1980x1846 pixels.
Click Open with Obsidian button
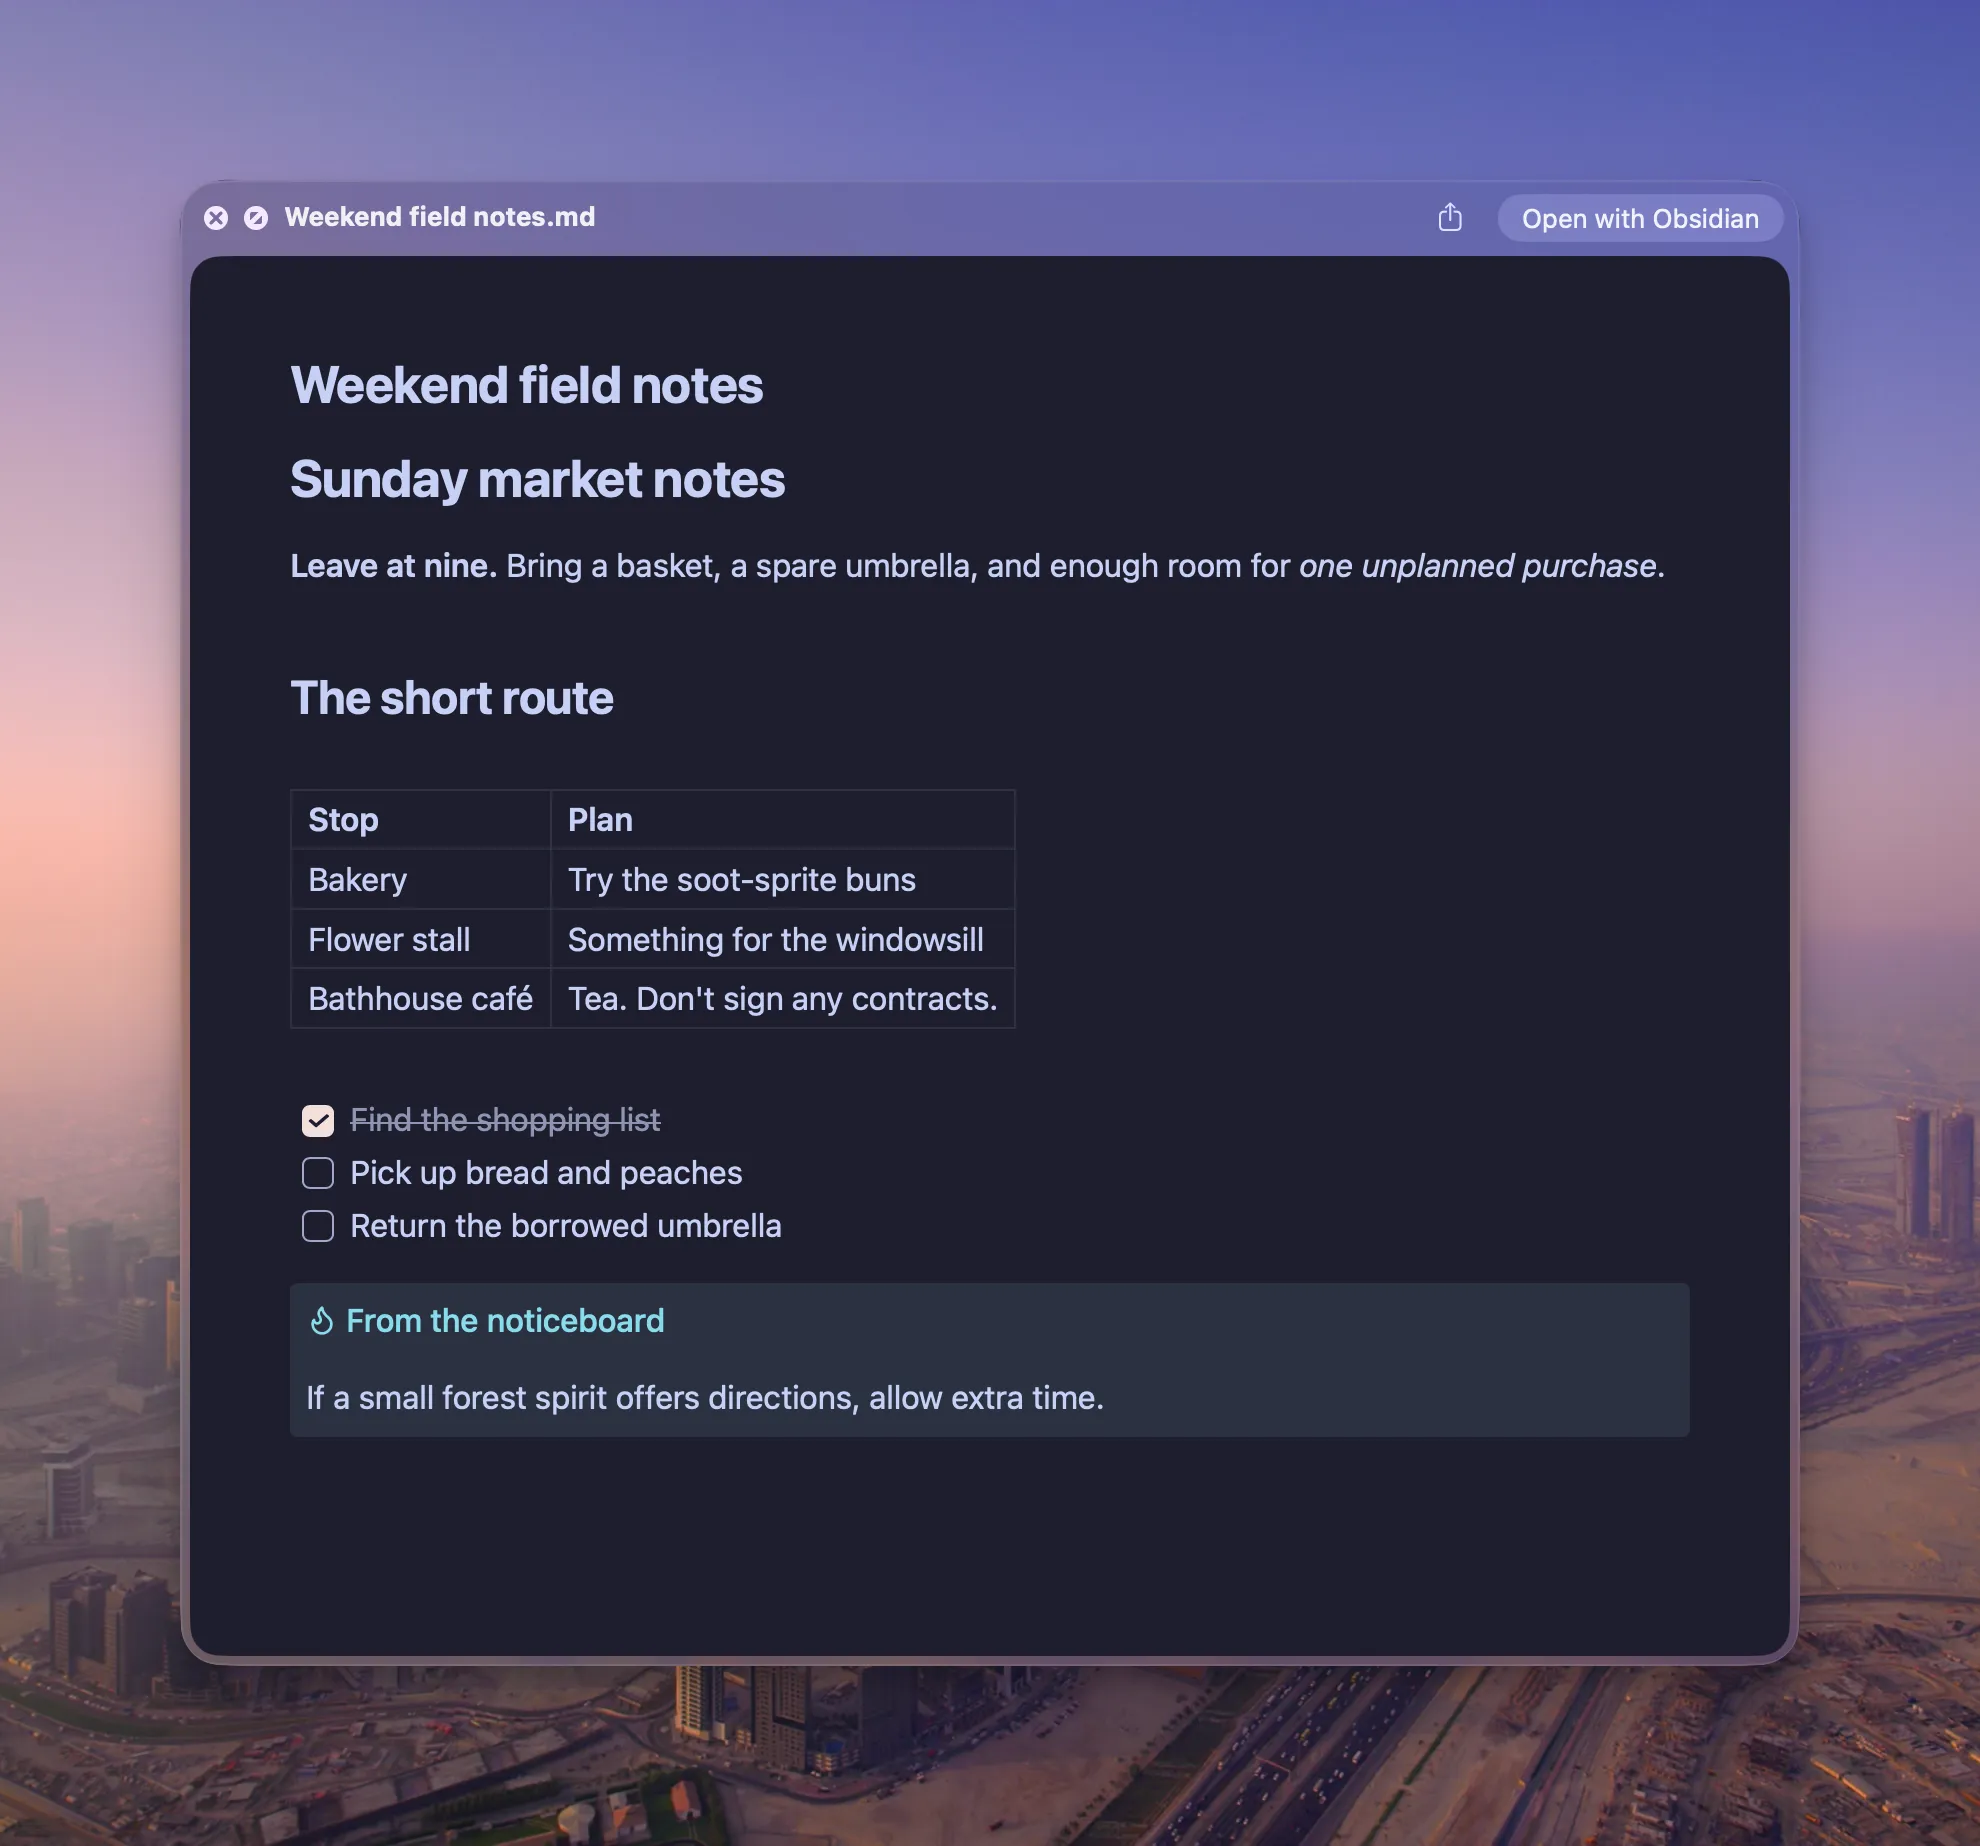pyautogui.click(x=1640, y=218)
